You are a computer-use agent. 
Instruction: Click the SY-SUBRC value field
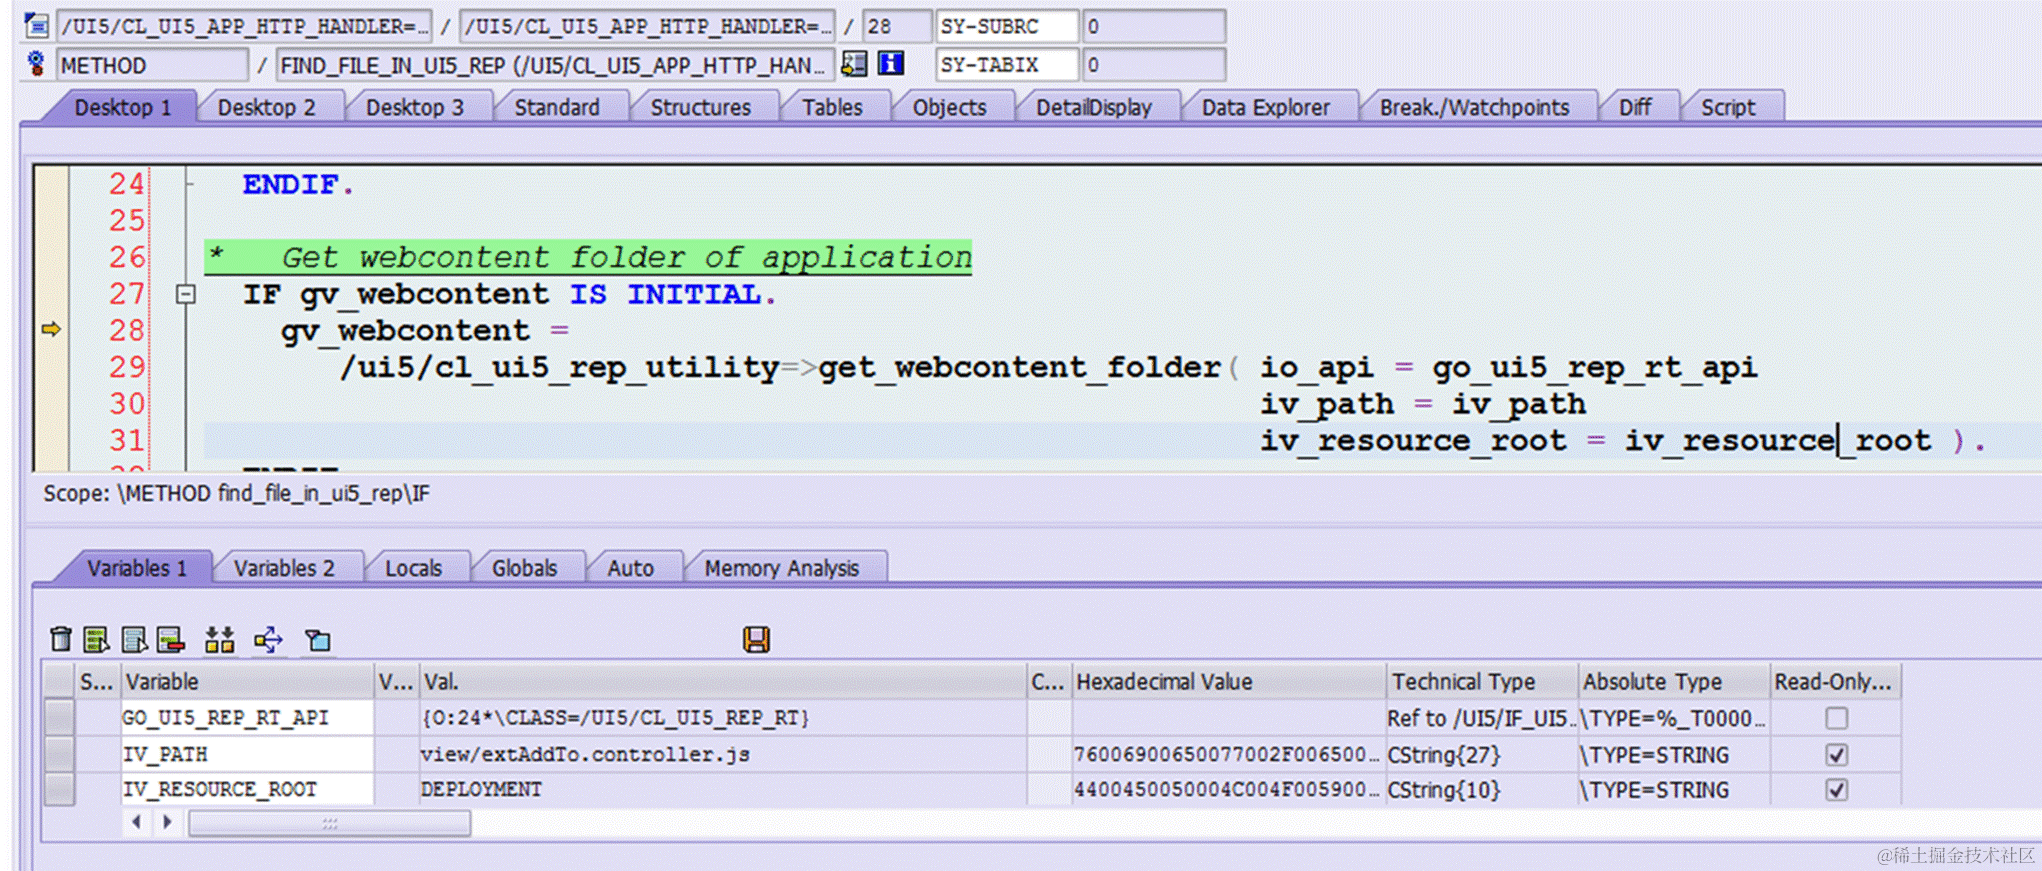pyautogui.click(x=1154, y=26)
